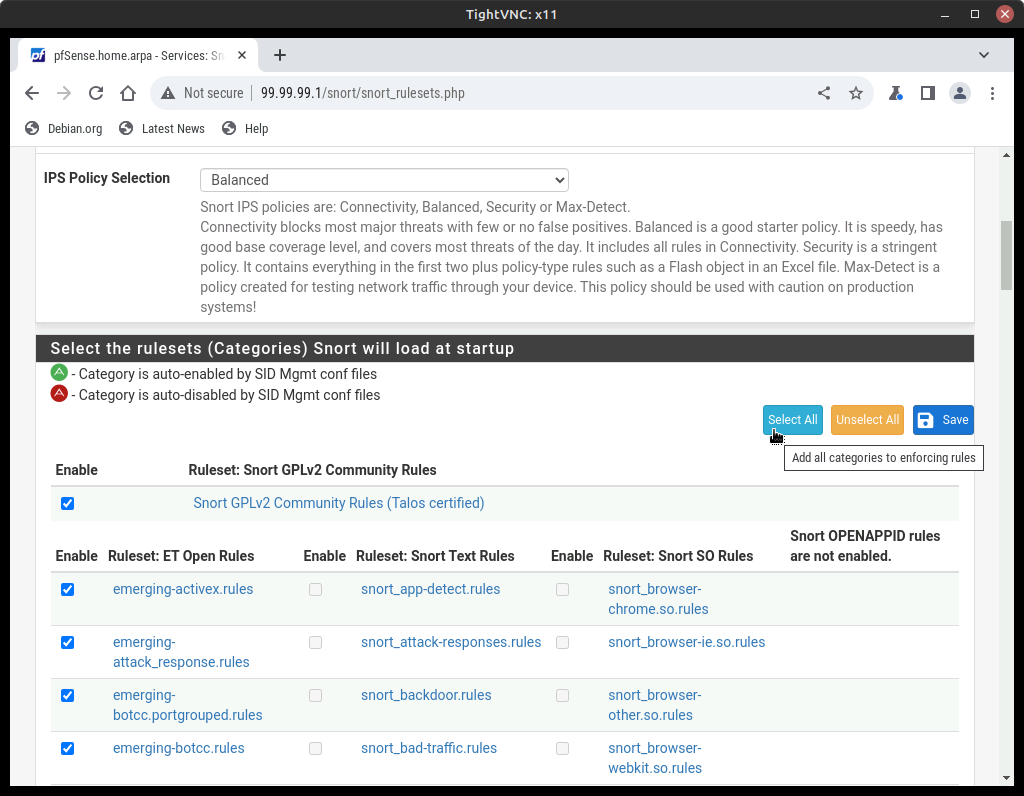Open snort_browser-webkit.so.rules link
Screen dimensions: 1024x796
[655, 758]
